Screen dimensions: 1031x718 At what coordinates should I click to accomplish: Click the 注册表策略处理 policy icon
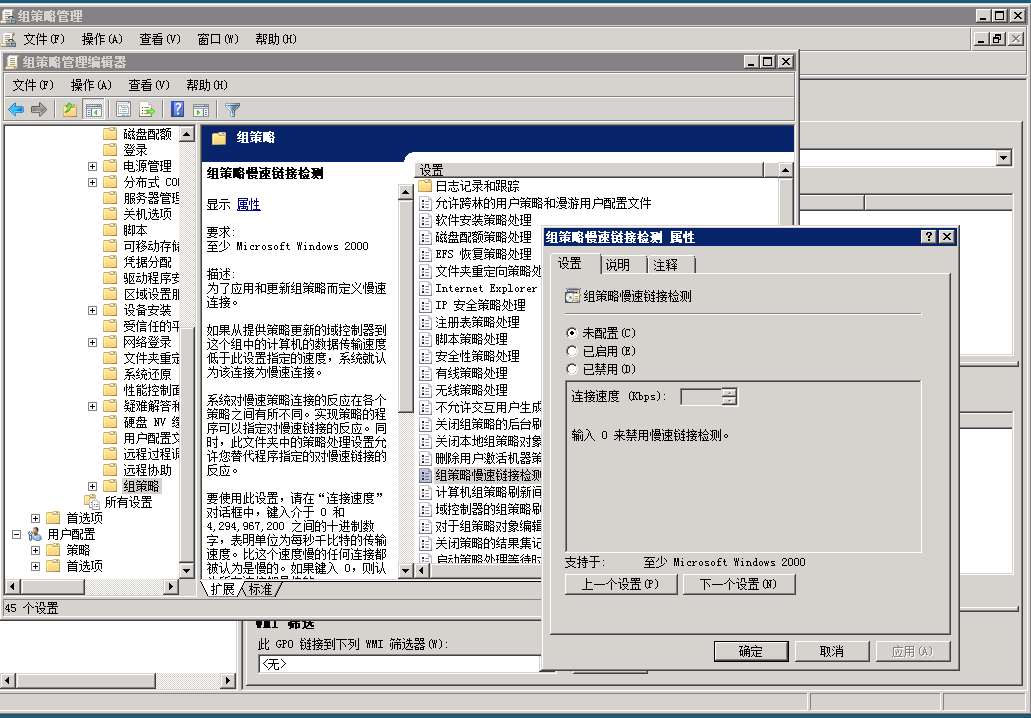[425, 322]
